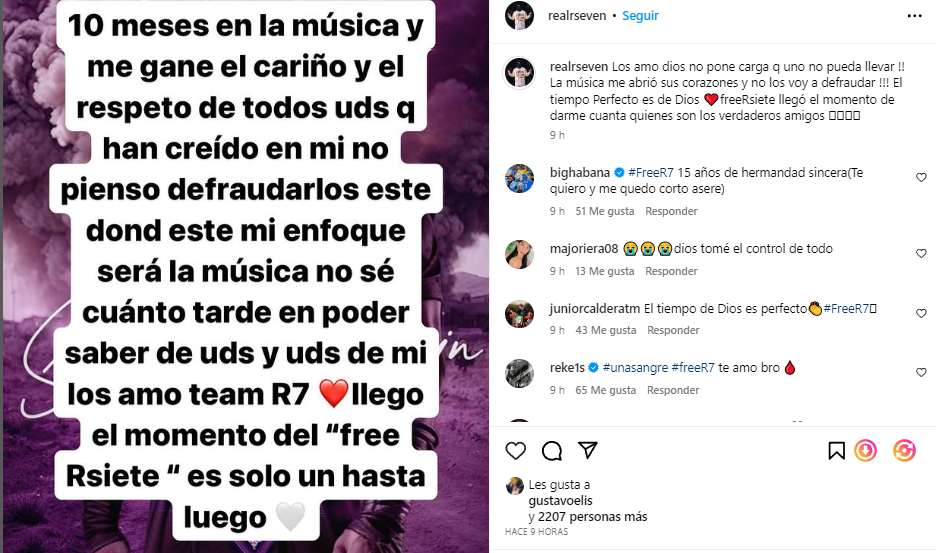Reply to reke1s's comment
The image size is (936, 553).
click(x=673, y=390)
